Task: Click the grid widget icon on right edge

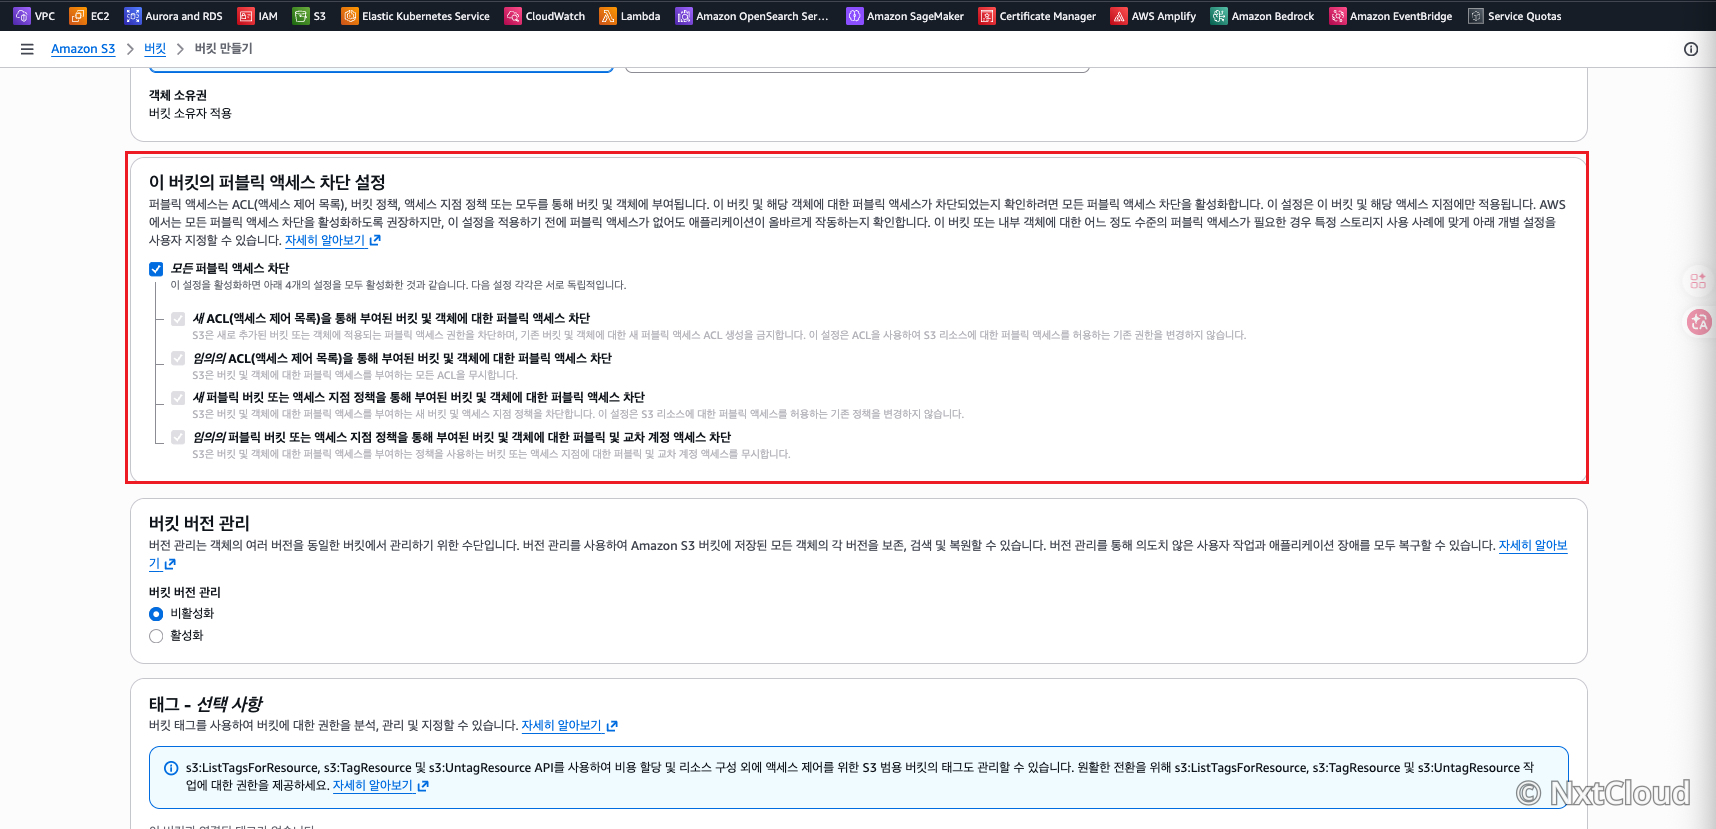Action: pyautogui.click(x=1698, y=281)
